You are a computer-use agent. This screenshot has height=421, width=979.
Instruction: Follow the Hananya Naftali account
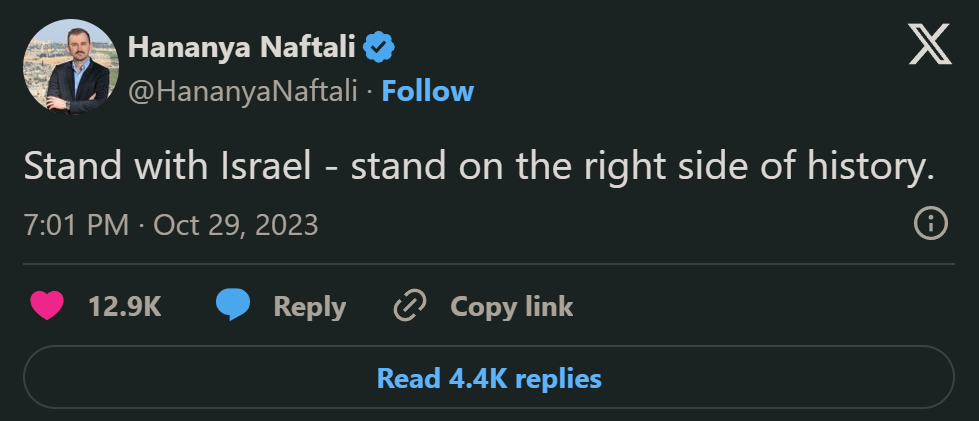[428, 92]
